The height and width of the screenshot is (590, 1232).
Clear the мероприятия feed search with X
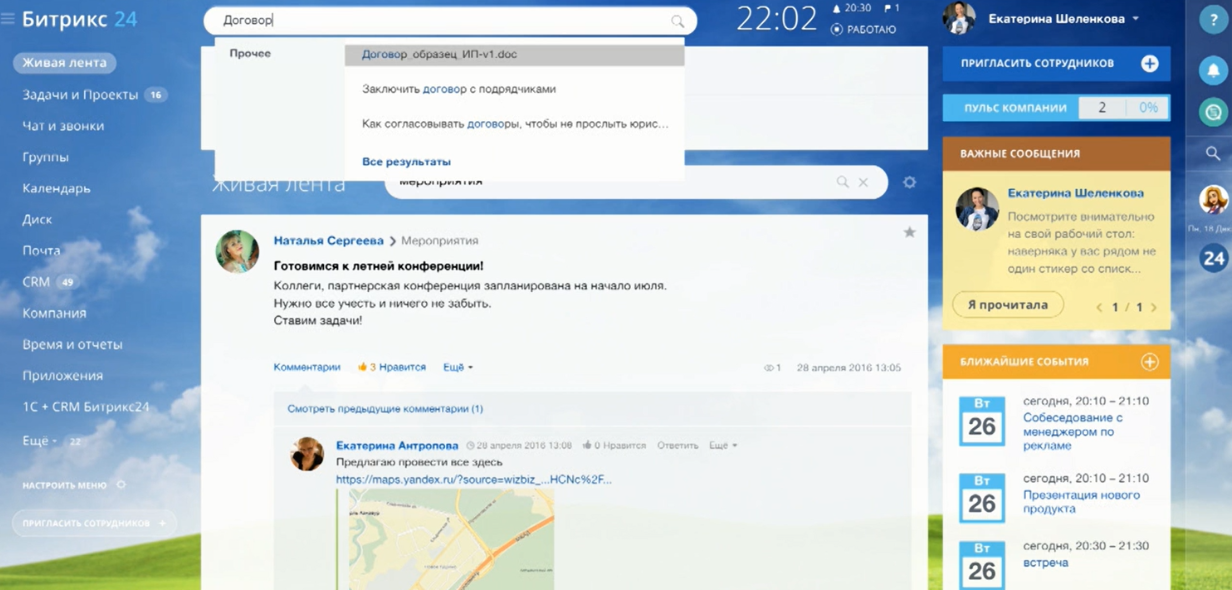tap(863, 182)
